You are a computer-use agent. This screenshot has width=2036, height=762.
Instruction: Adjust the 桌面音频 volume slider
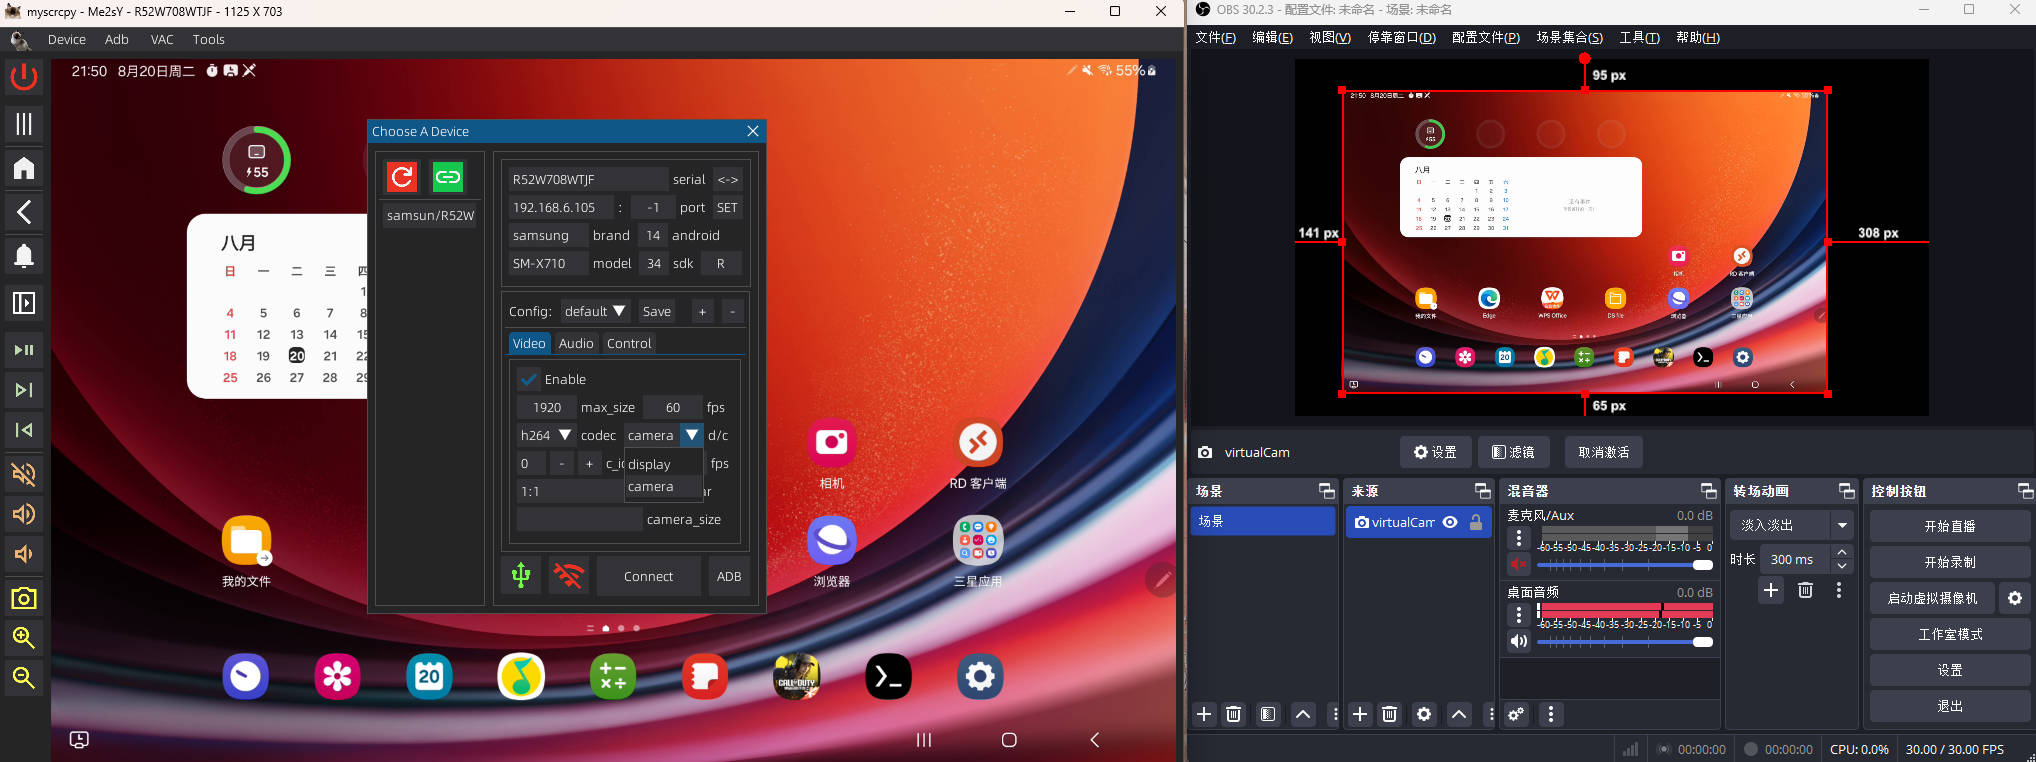point(1625,642)
